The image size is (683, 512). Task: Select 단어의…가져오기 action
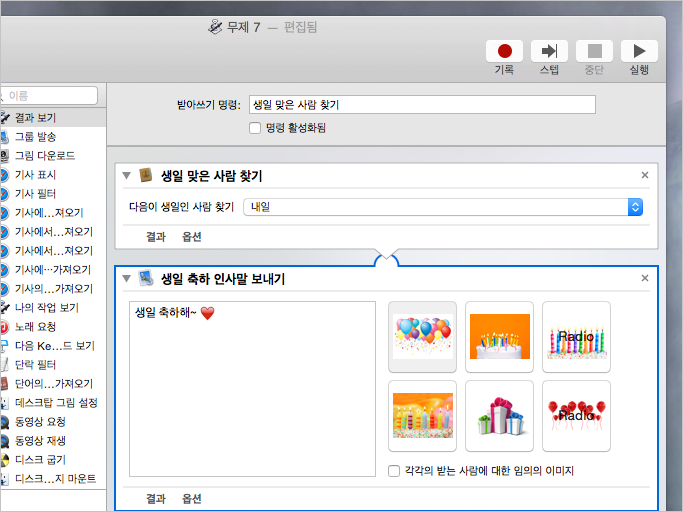coord(53,383)
